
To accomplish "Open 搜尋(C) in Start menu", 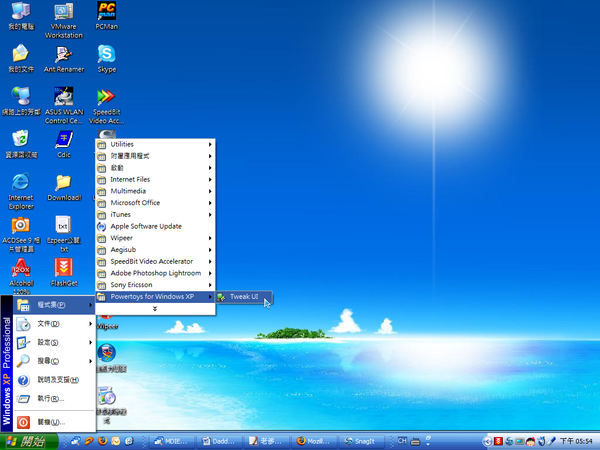I will pyautogui.click(x=54, y=361).
